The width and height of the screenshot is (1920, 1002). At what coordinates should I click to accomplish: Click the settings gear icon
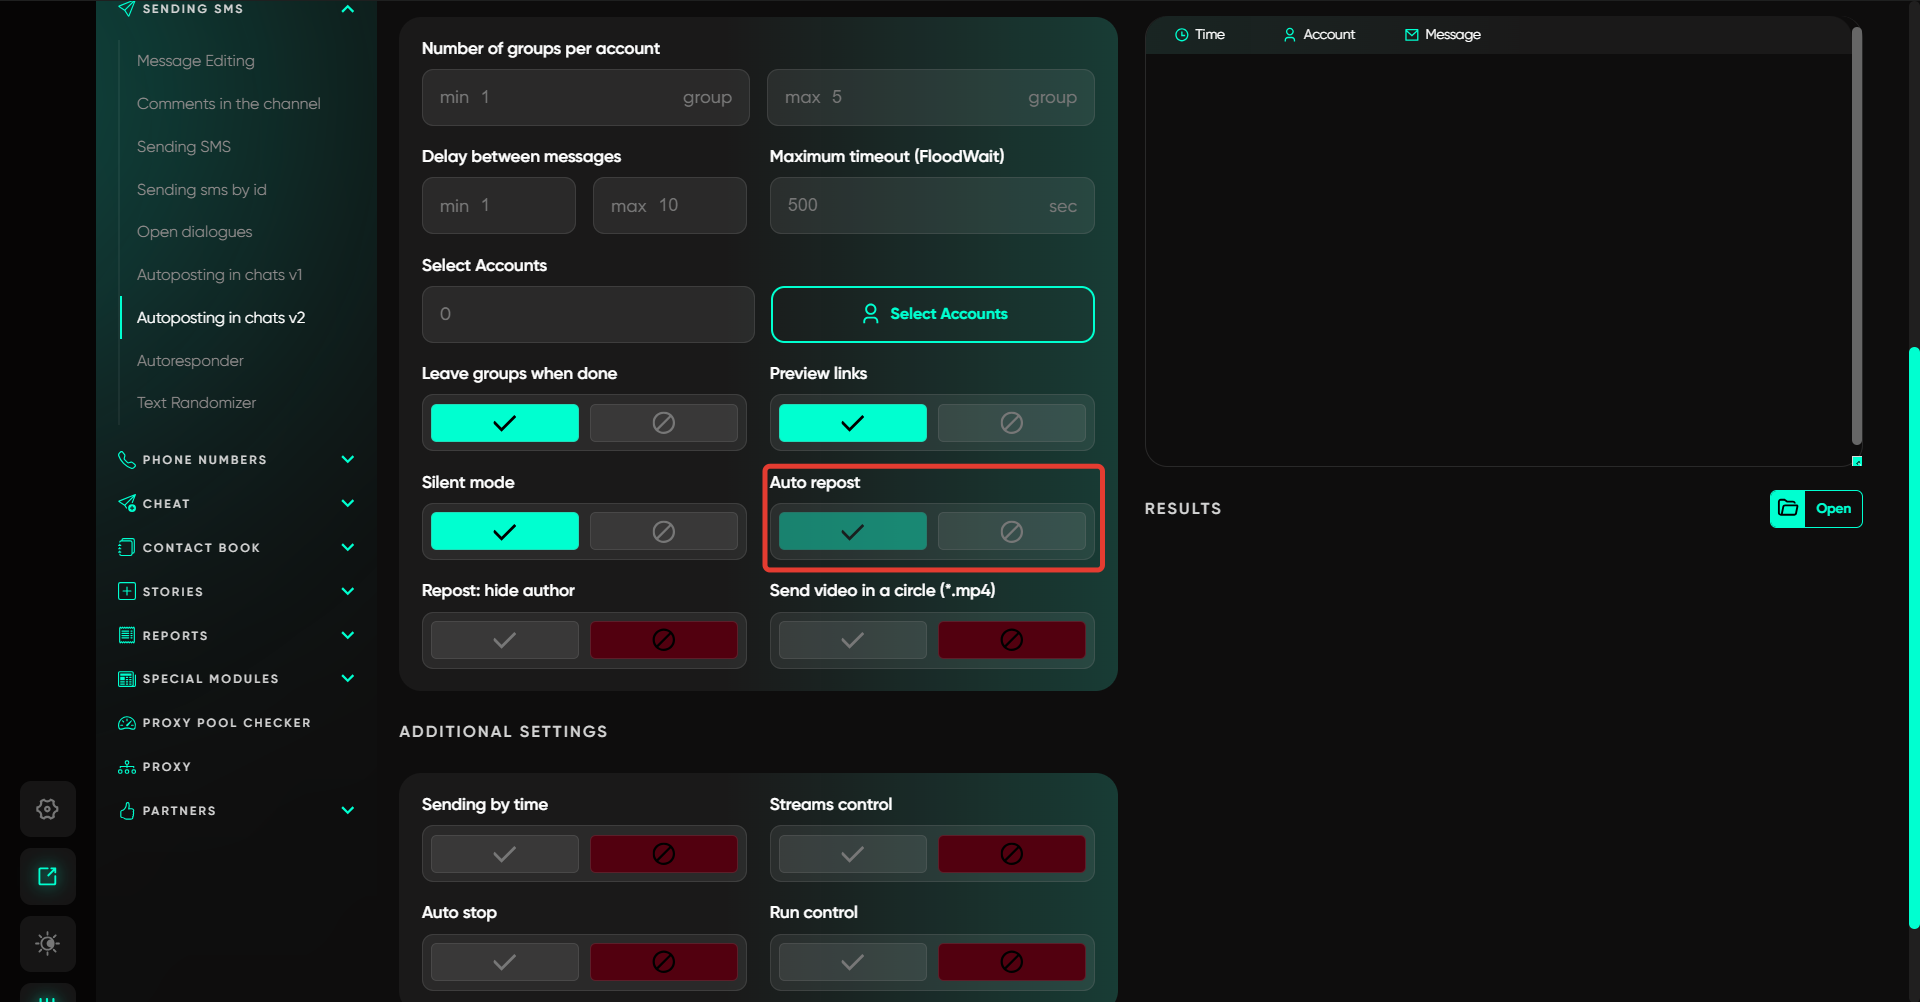[x=47, y=809]
